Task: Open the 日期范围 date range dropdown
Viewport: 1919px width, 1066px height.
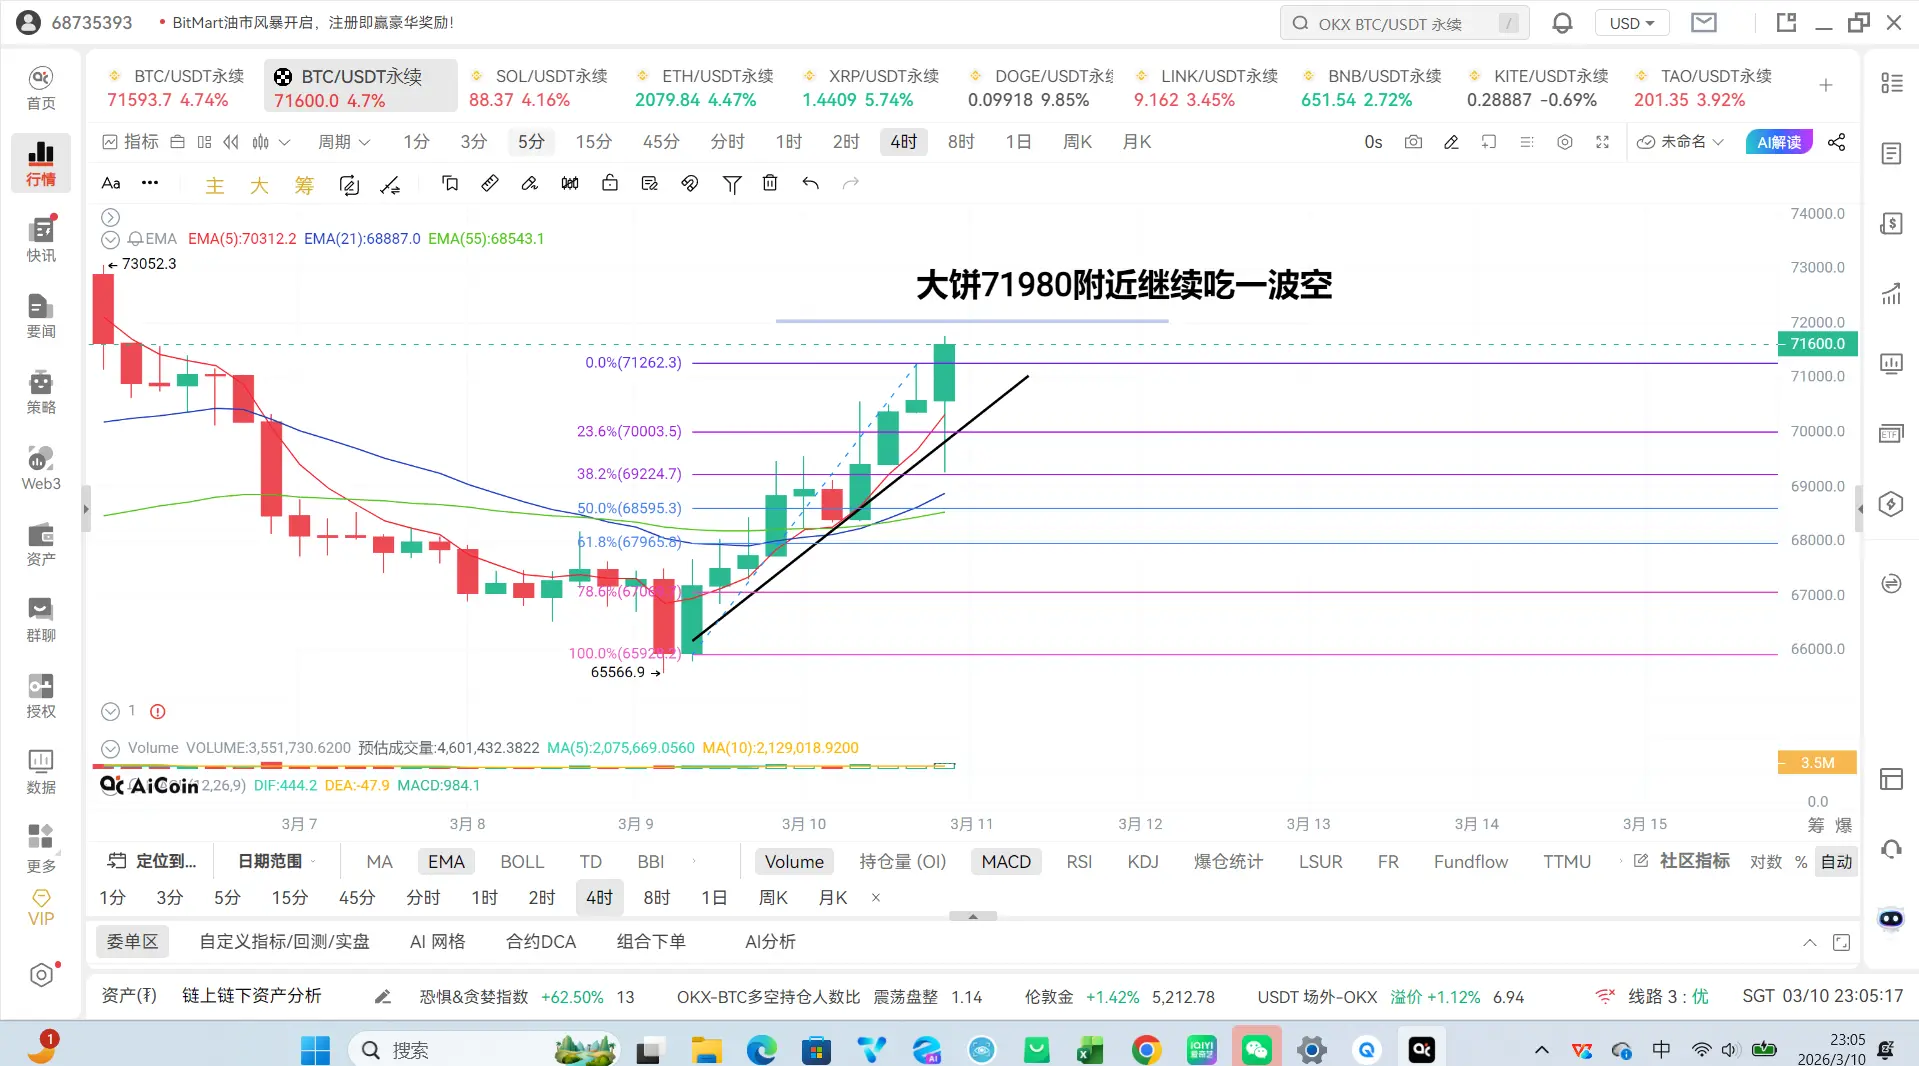Action: (277, 862)
